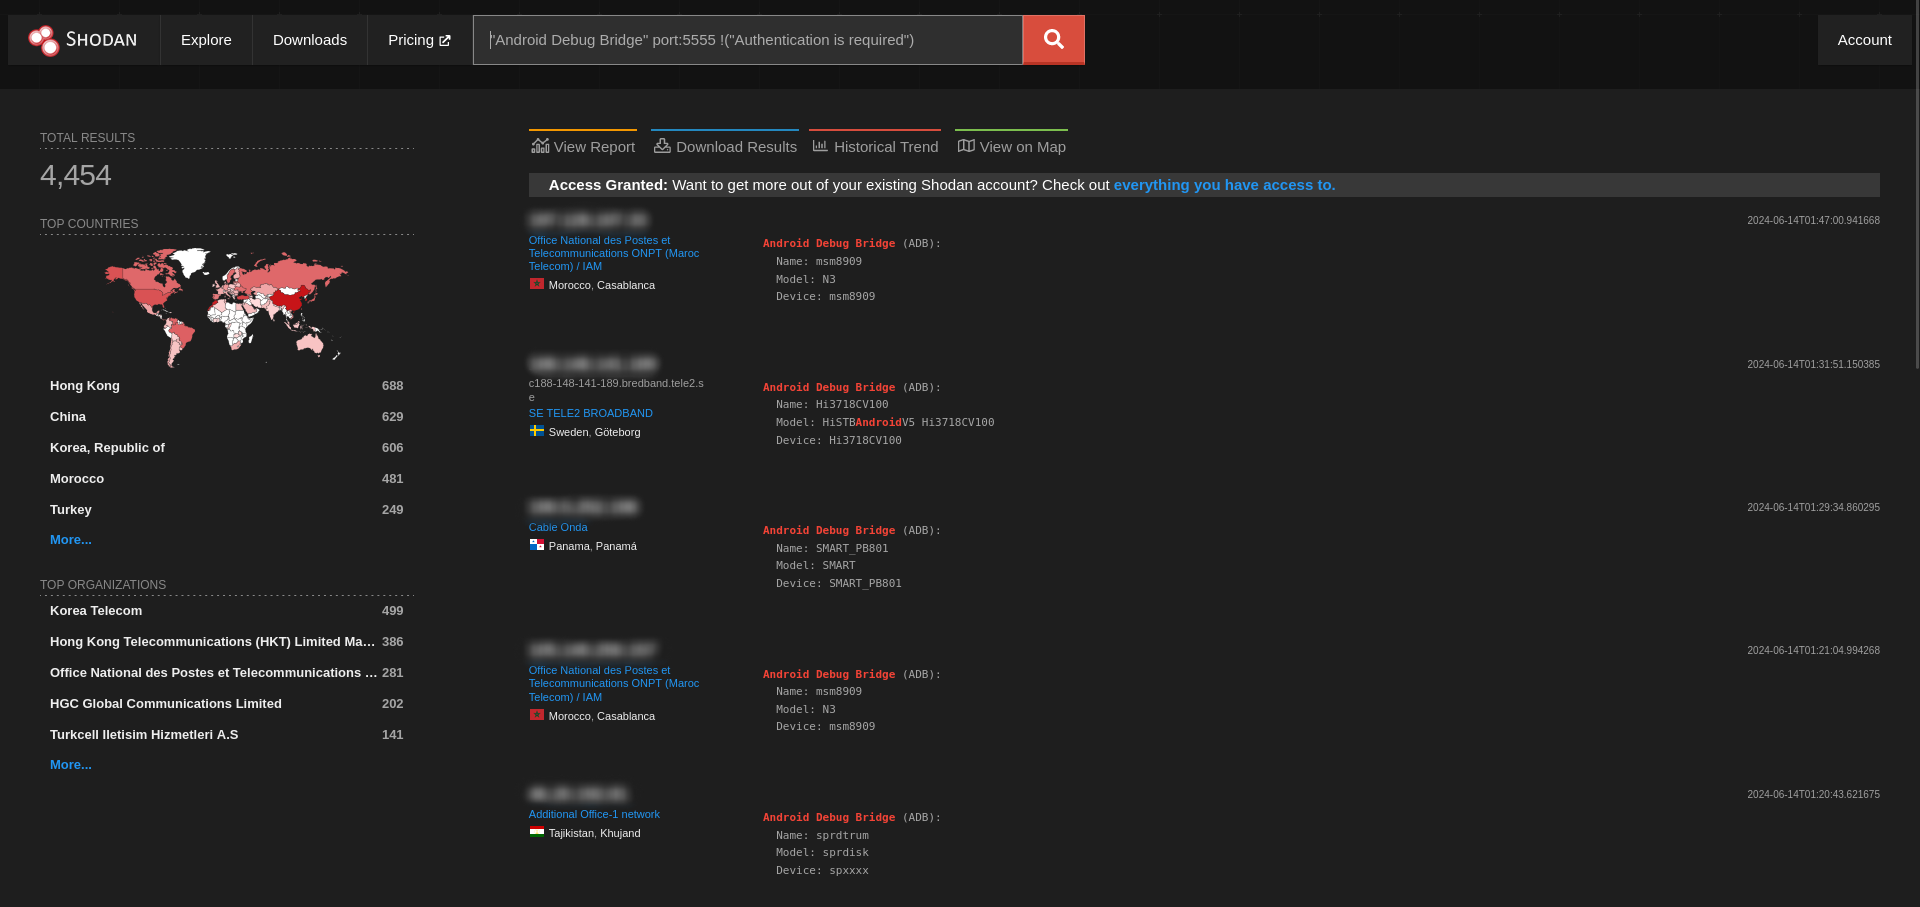The width and height of the screenshot is (1920, 907).
Task: Filter results by Hong Kong
Action: (85, 386)
